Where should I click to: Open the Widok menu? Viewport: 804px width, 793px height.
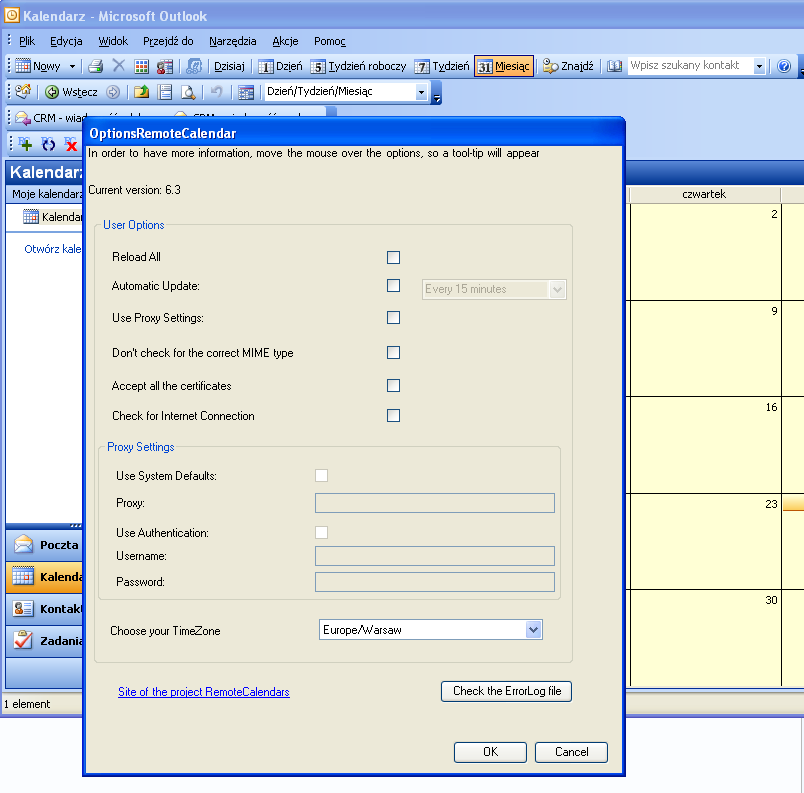pos(113,41)
